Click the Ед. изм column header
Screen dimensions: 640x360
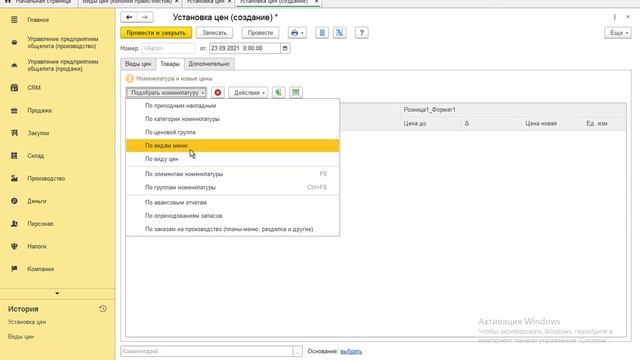pos(604,123)
